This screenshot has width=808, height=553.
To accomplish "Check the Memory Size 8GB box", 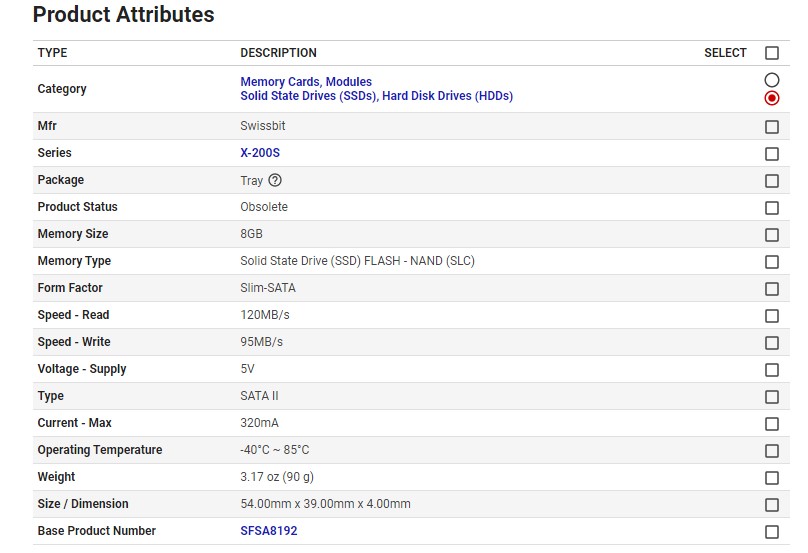I will [x=771, y=235].
